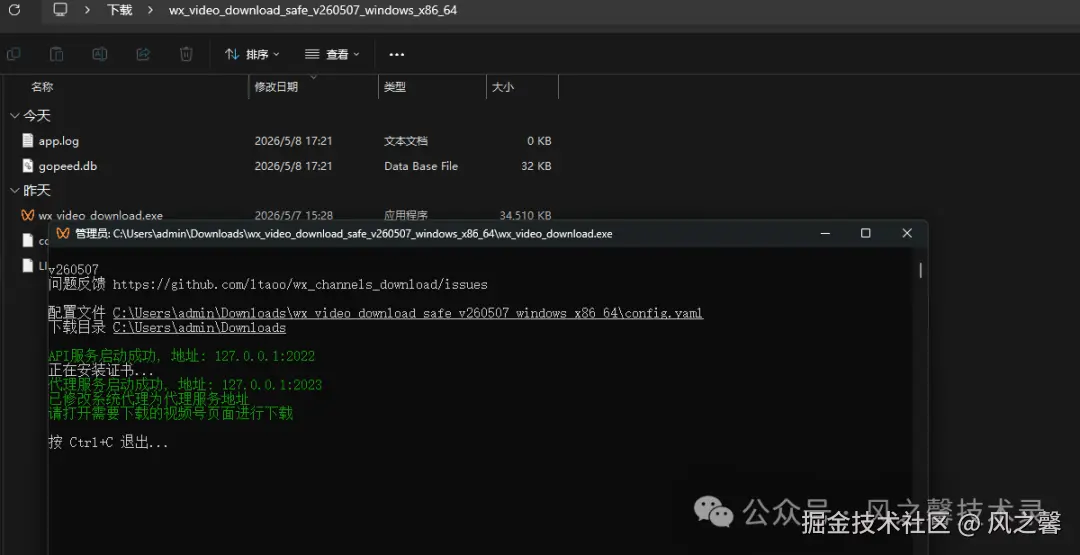Click the 按 Ctrl+C 退出 line
1080x555 pixels.
(x=108, y=442)
